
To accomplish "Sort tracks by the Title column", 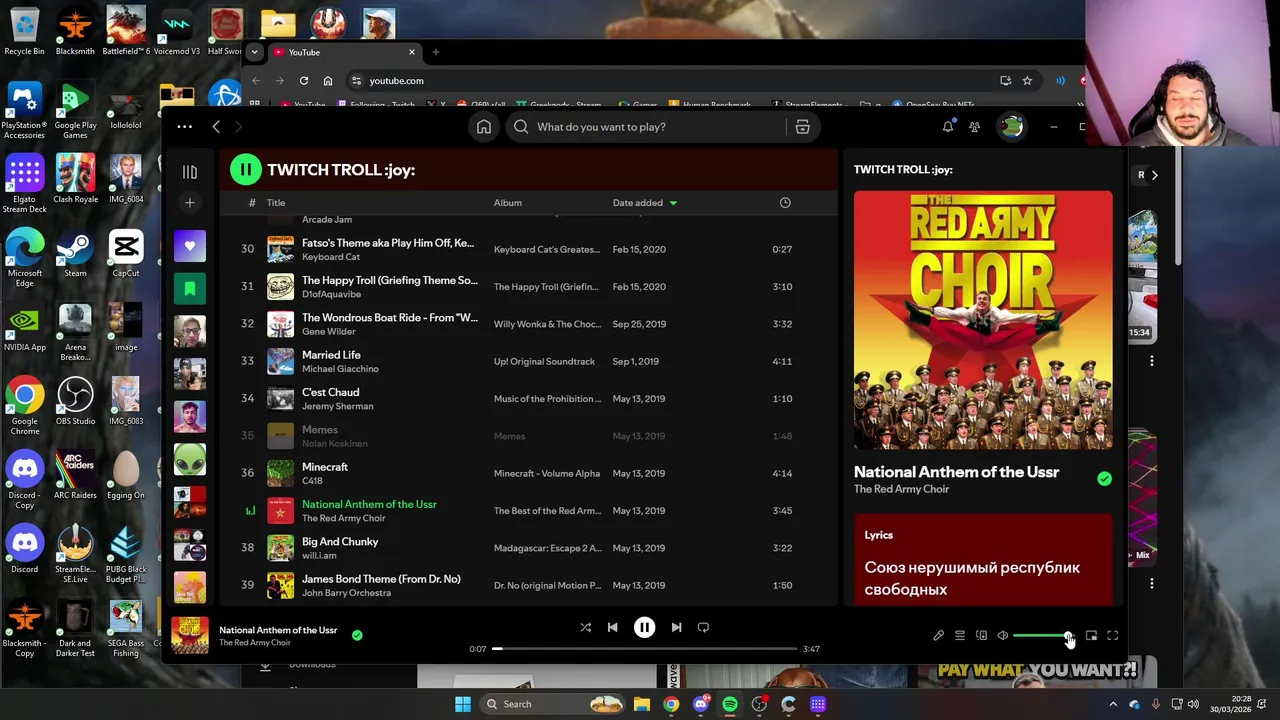I will (x=276, y=203).
